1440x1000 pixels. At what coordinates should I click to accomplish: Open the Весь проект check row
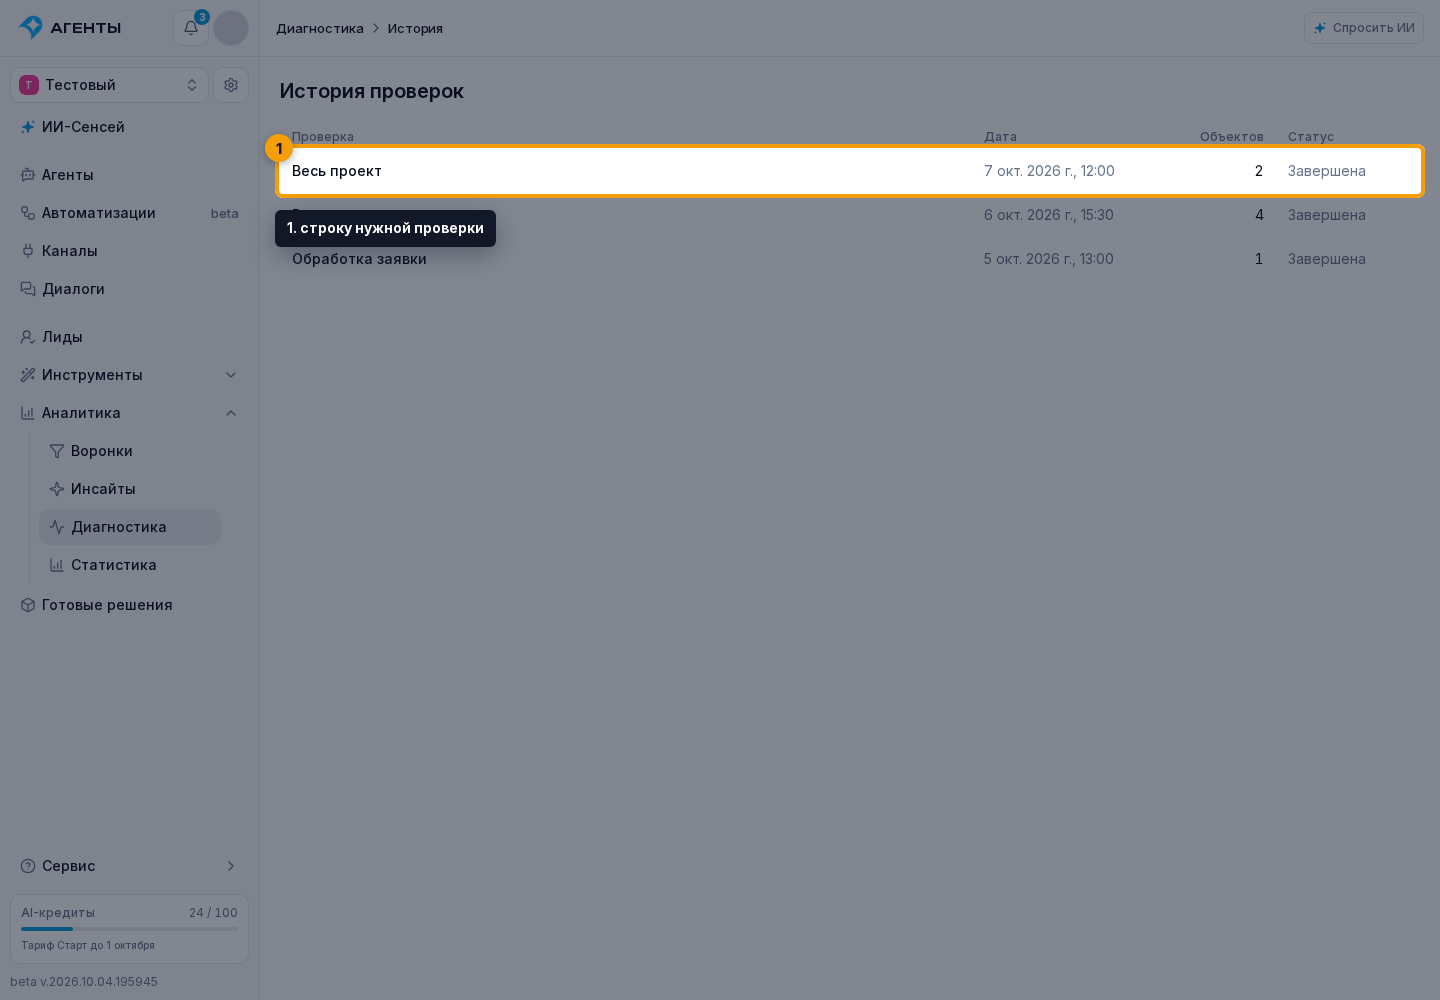[850, 171]
